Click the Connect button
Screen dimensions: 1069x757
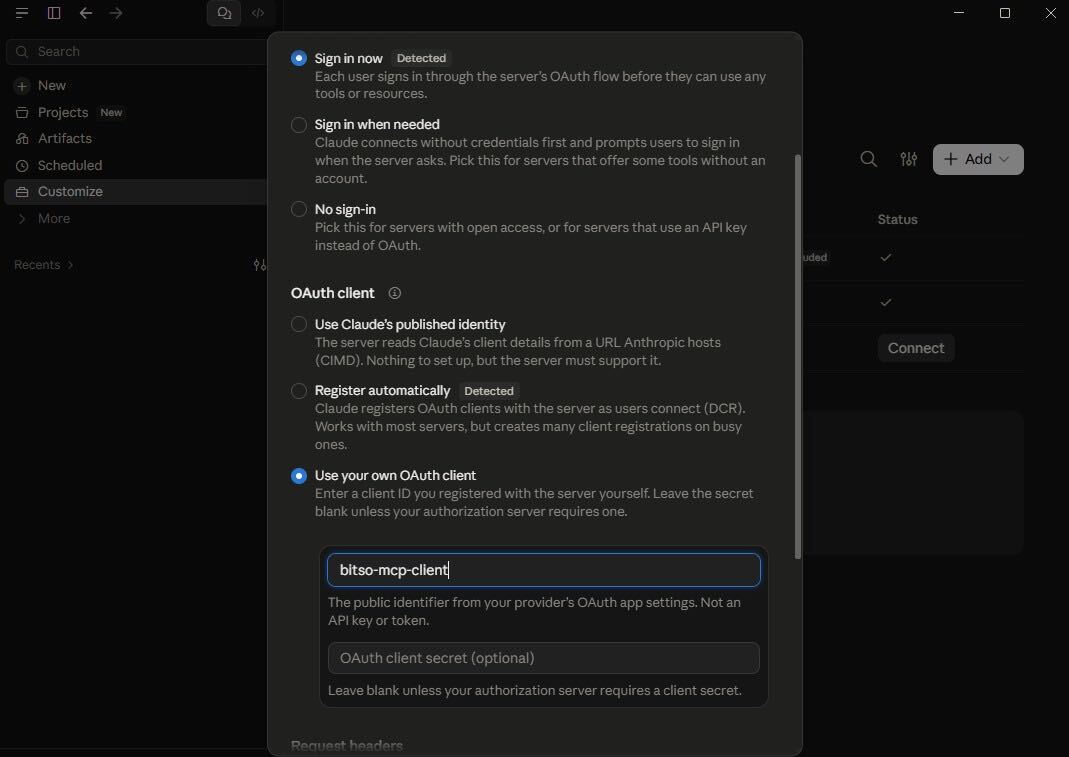pos(916,348)
